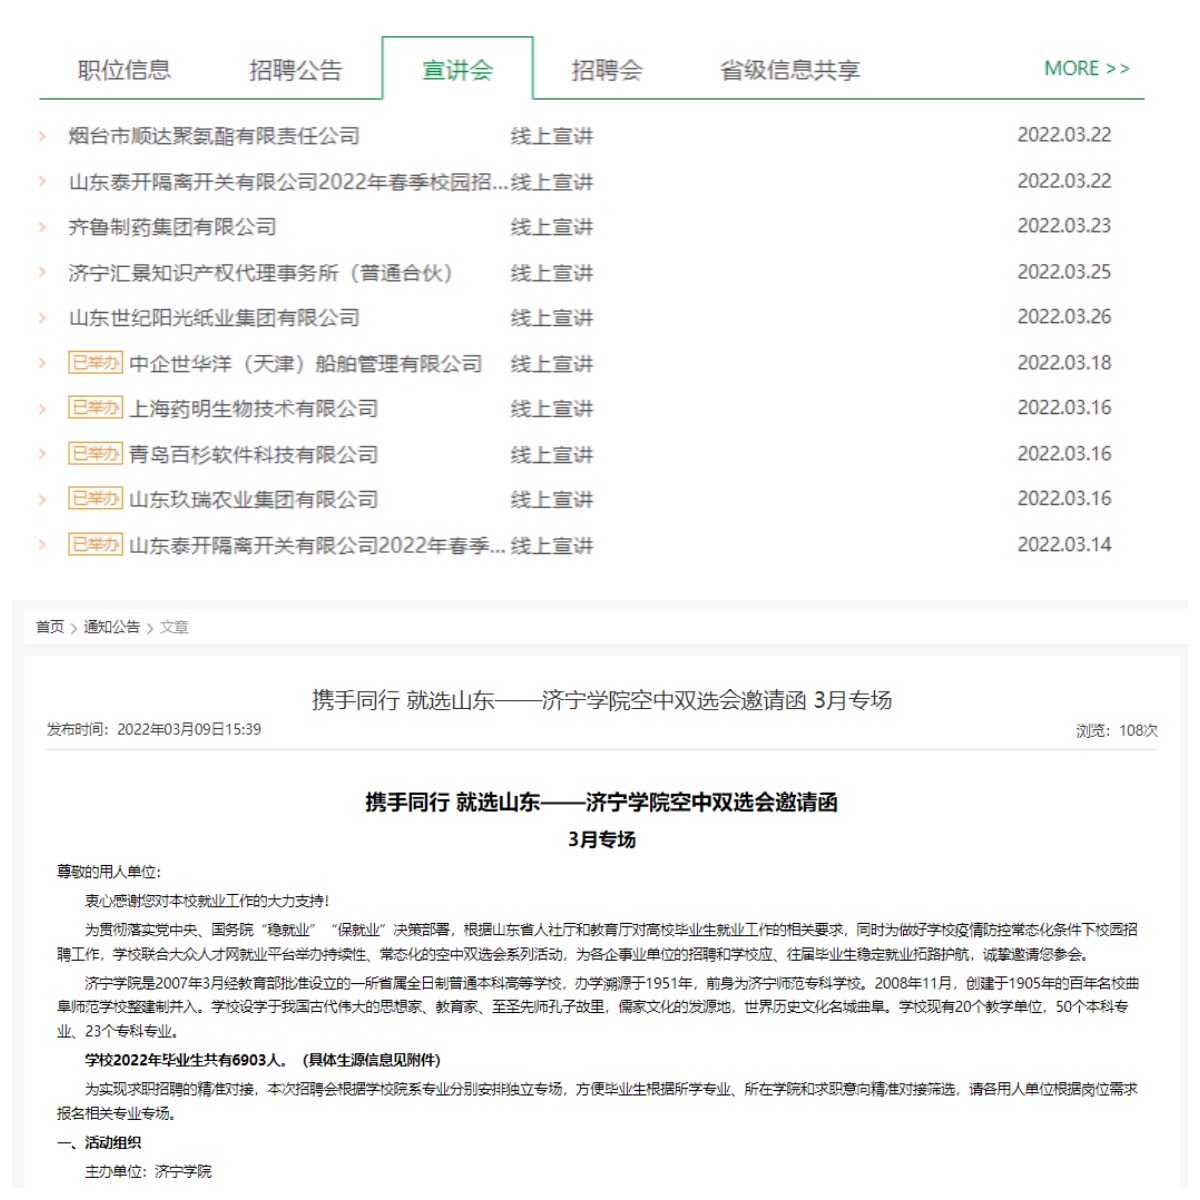Click 已举办 badge beside 中企世华洋
The height and width of the screenshot is (1200, 1200).
click(95, 362)
